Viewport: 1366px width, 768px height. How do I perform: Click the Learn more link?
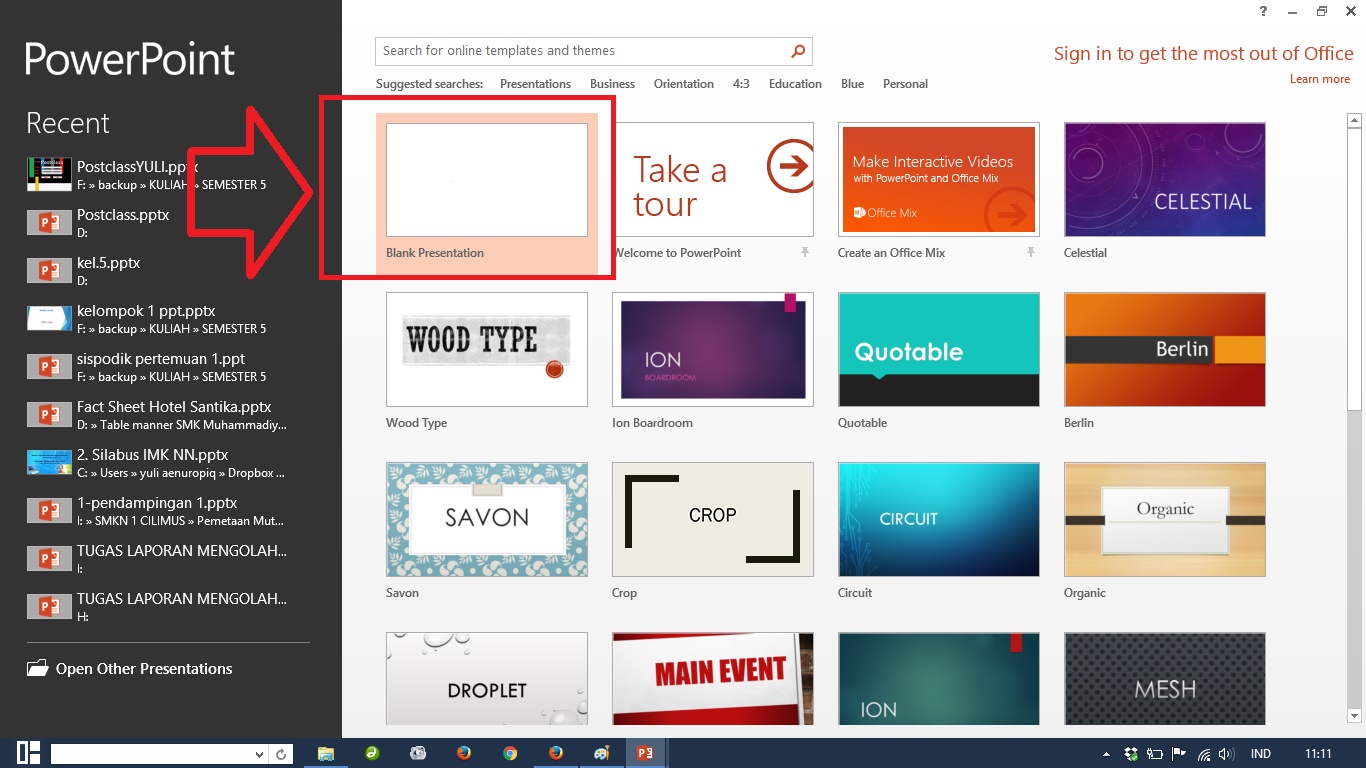pyautogui.click(x=1319, y=79)
